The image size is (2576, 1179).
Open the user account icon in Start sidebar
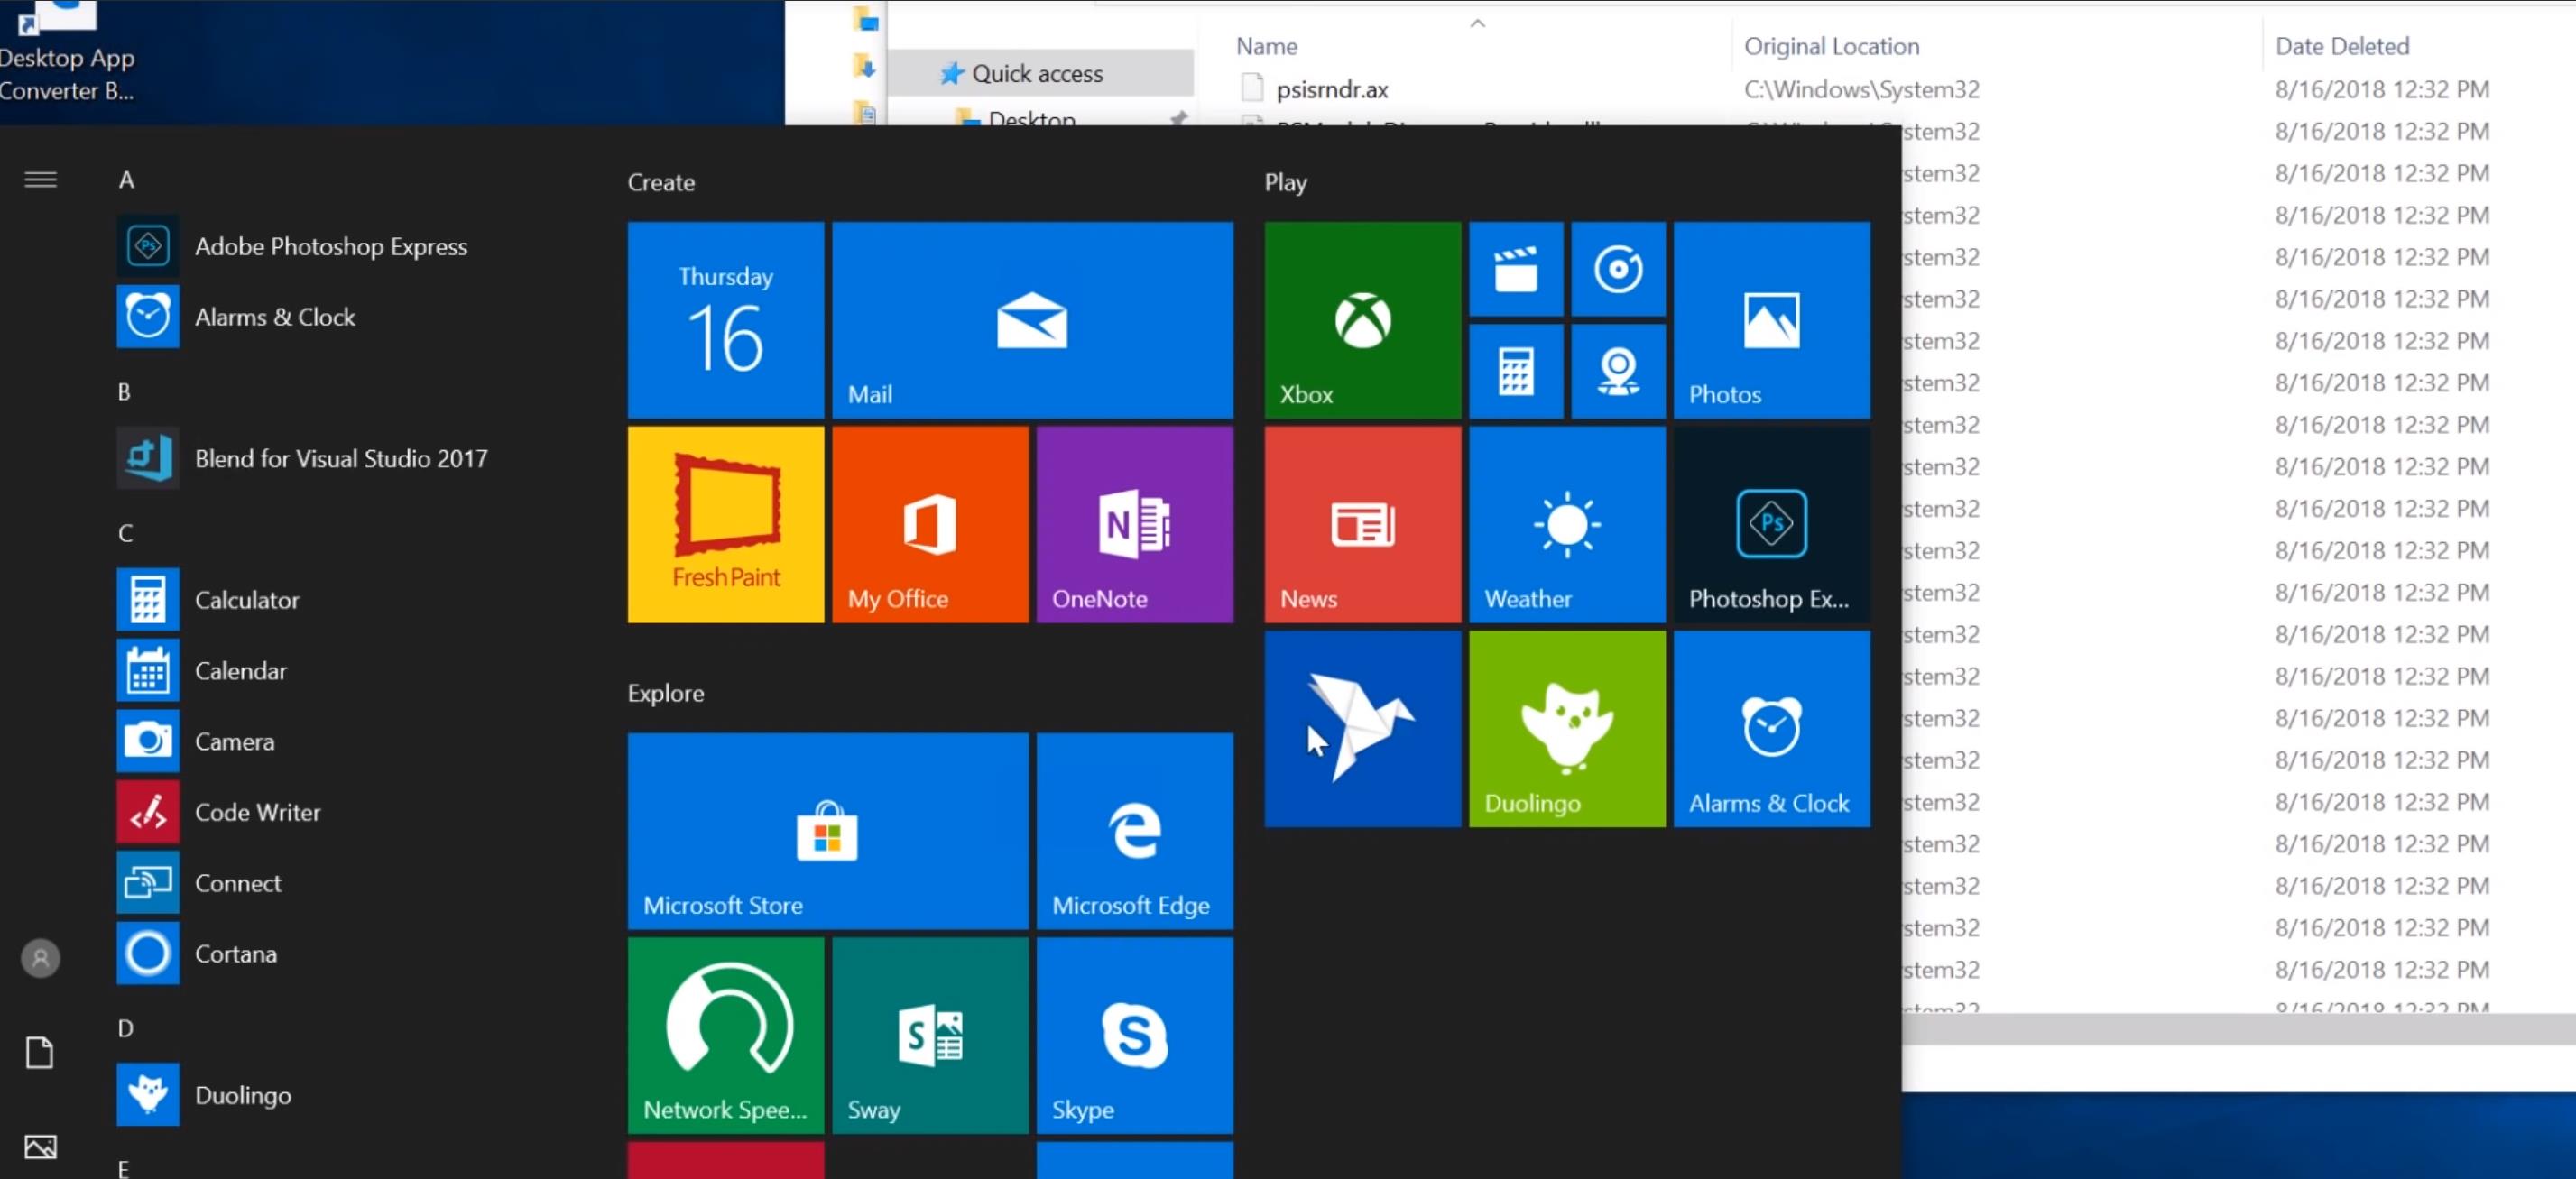(x=40, y=957)
